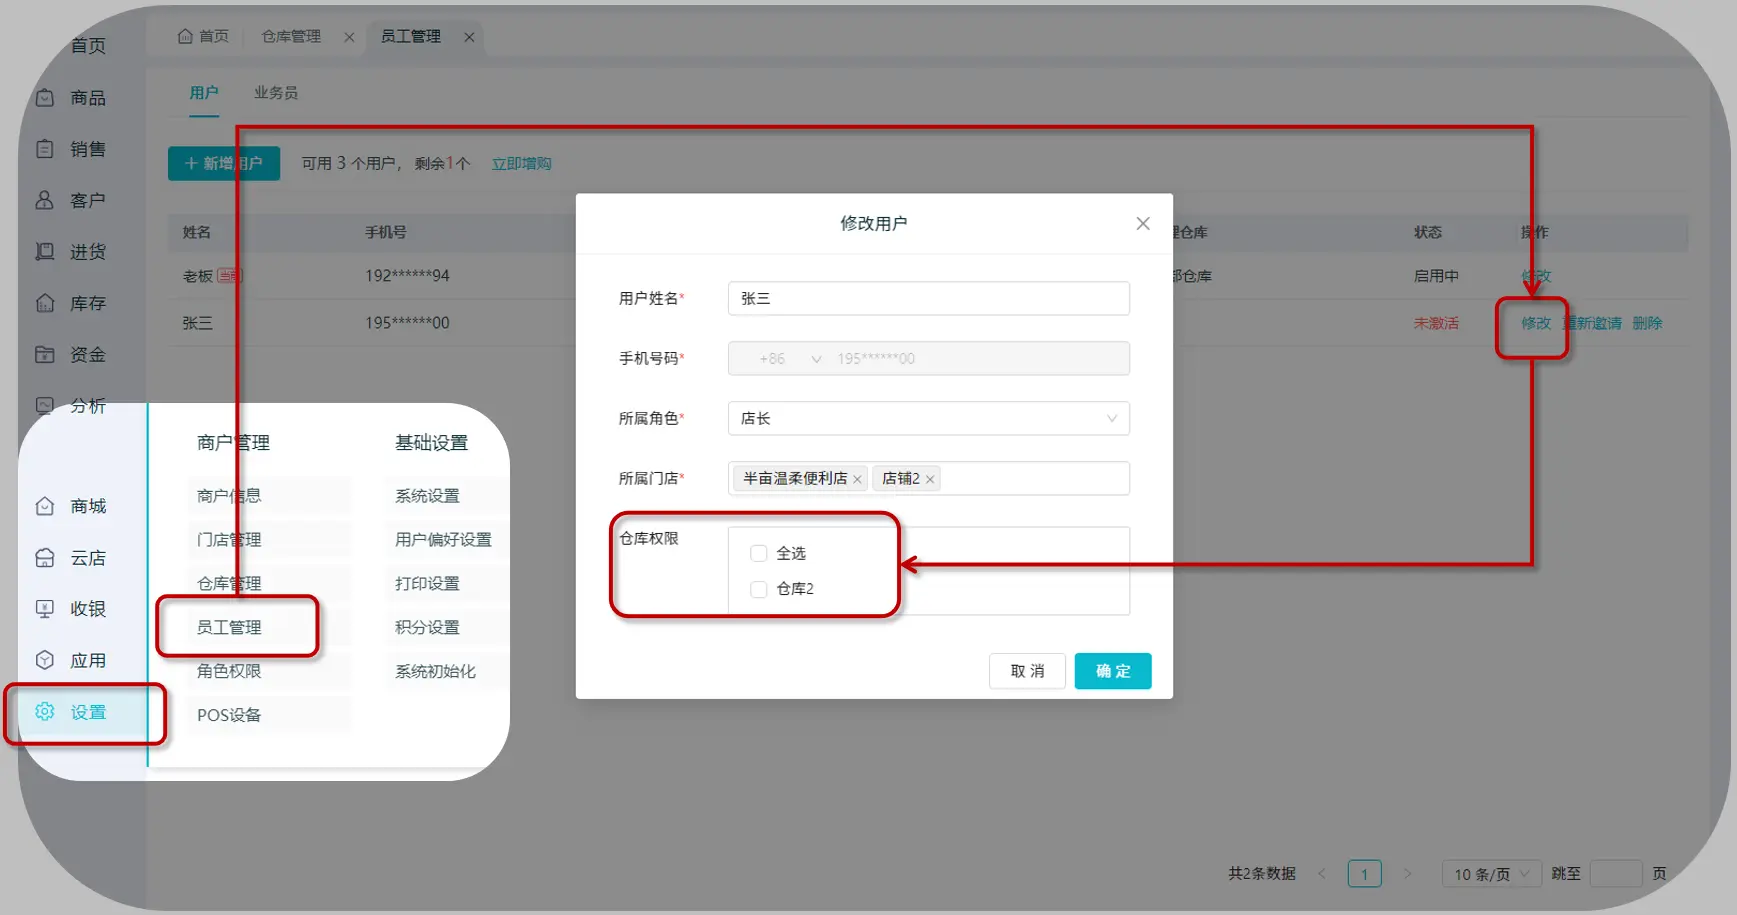This screenshot has width=1737, height=915.
Task: Click the 所属门店 tag input field
Action: click(929, 478)
